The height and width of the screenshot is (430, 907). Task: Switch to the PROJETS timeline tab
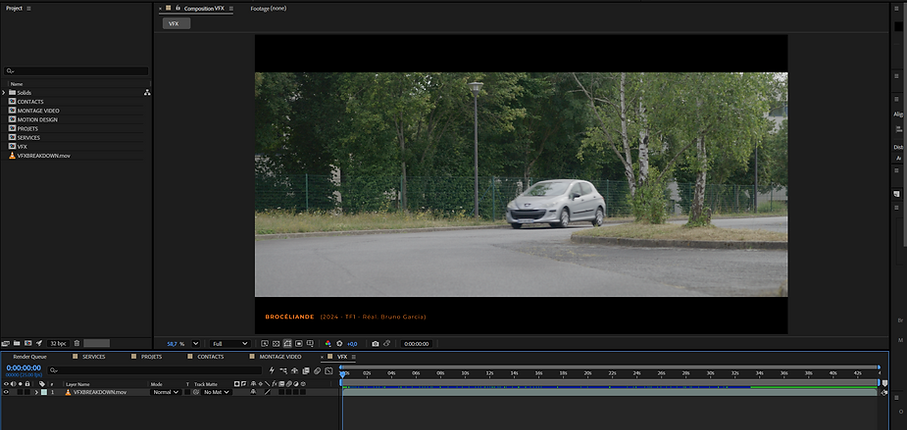pyautogui.click(x=152, y=357)
